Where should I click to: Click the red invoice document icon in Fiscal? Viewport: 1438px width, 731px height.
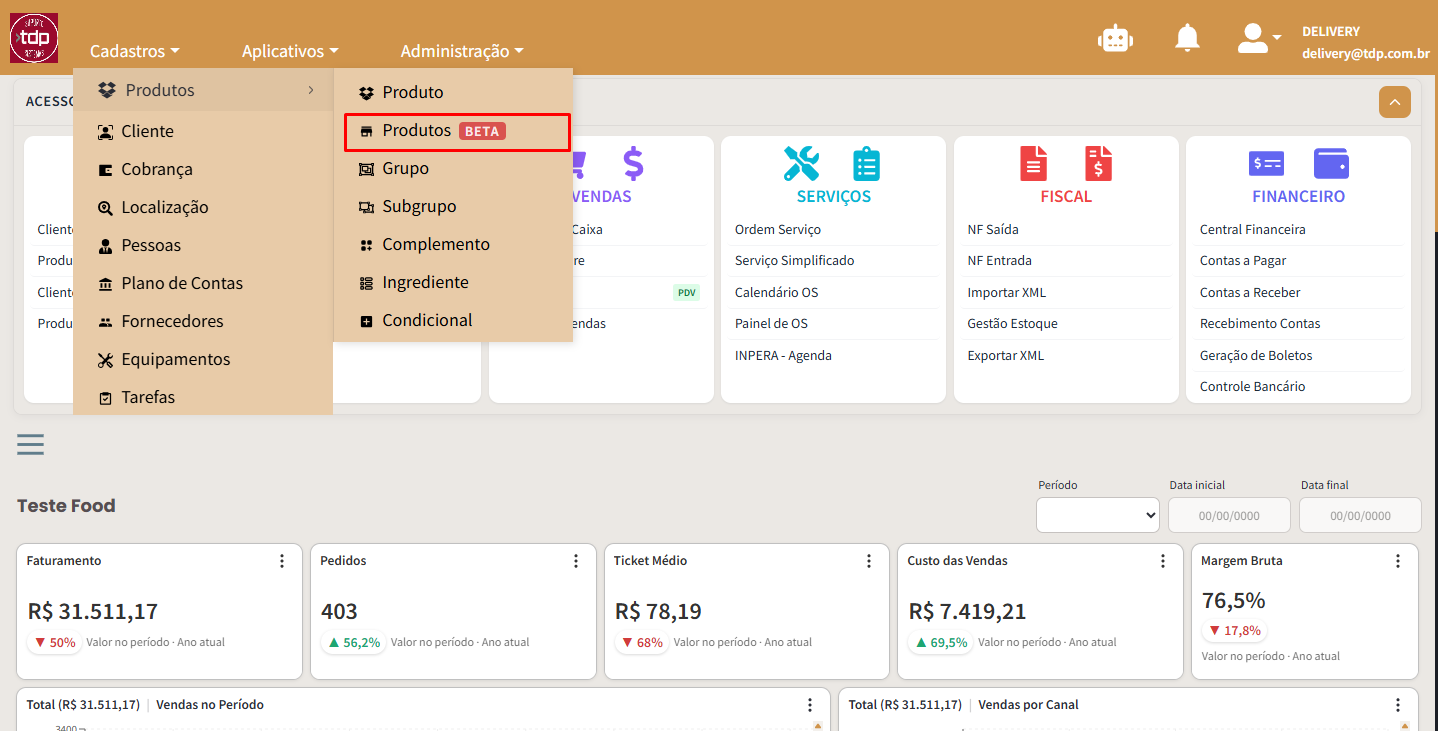click(x=1033, y=163)
